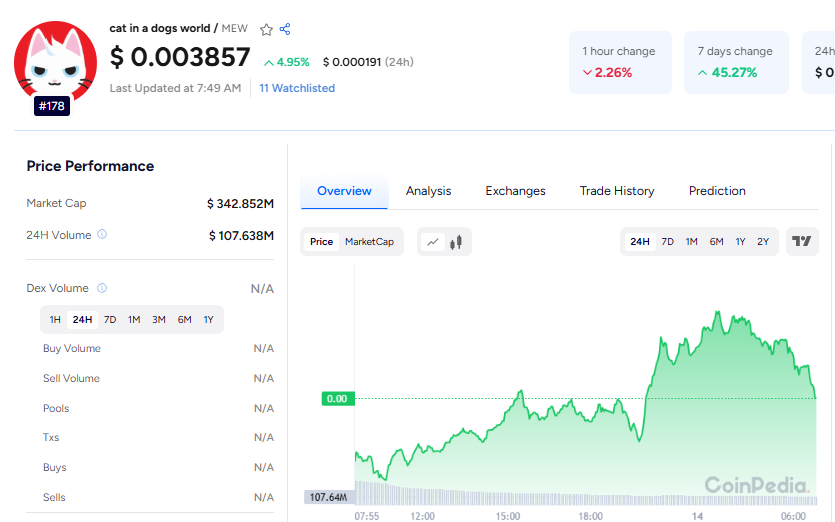Open the Overview tab
This screenshot has height=522, width=835.
click(x=344, y=191)
